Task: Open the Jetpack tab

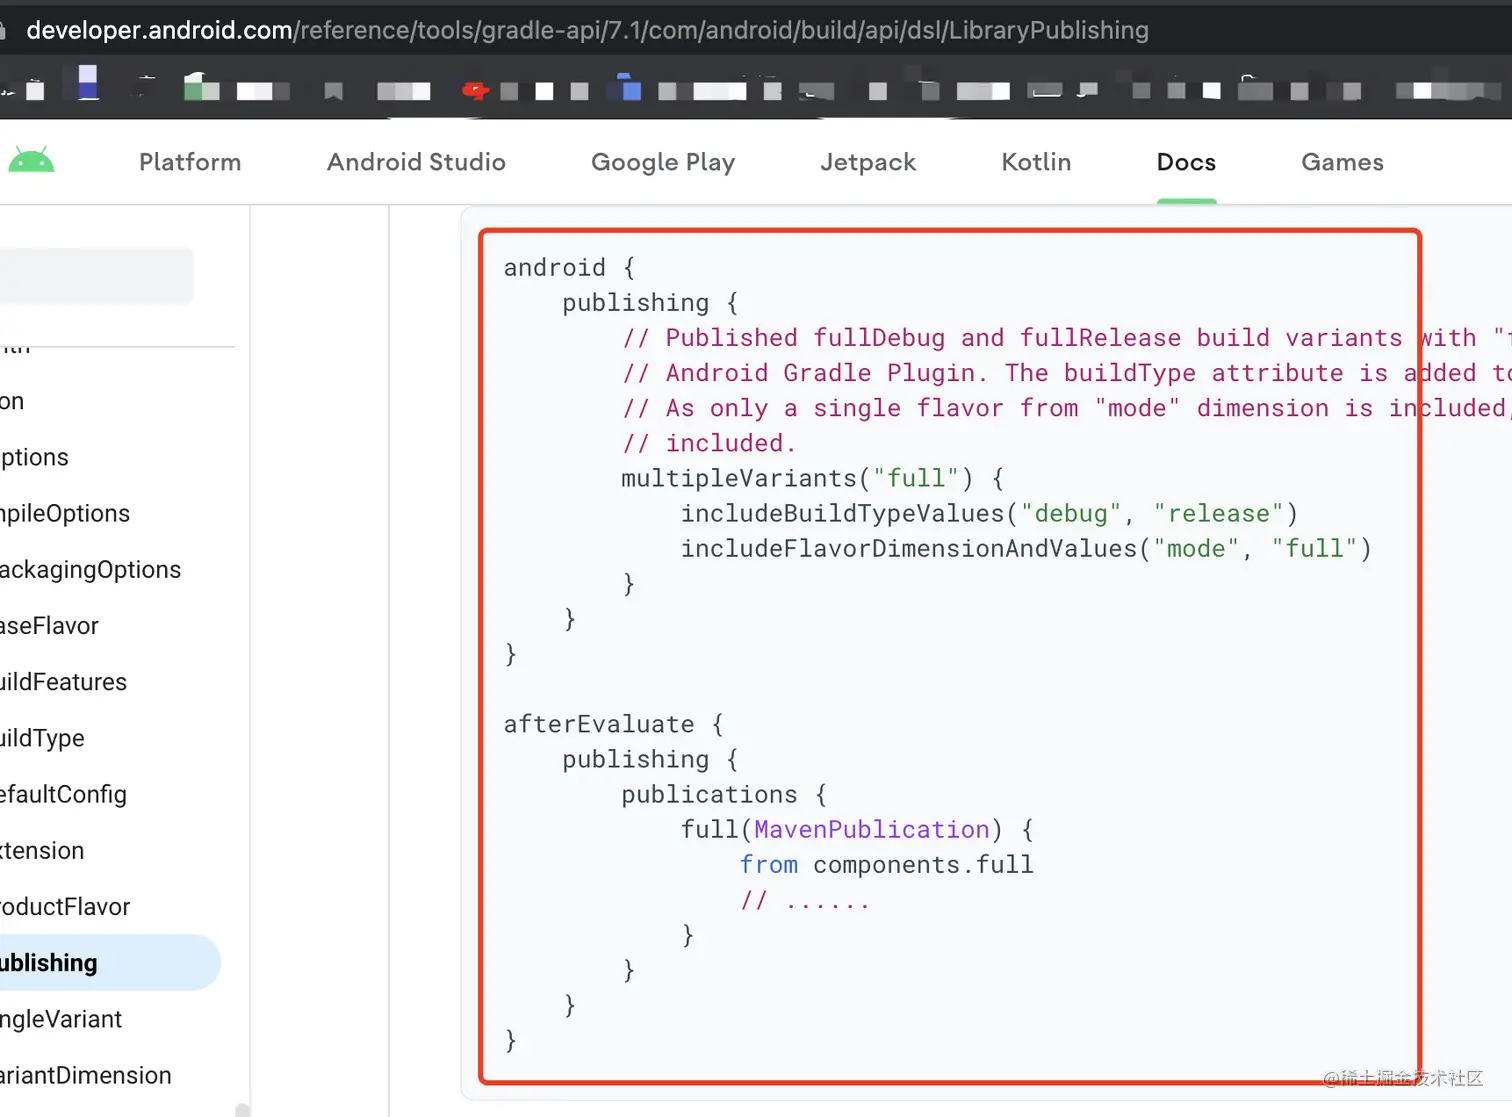Action: [x=868, y=162]
